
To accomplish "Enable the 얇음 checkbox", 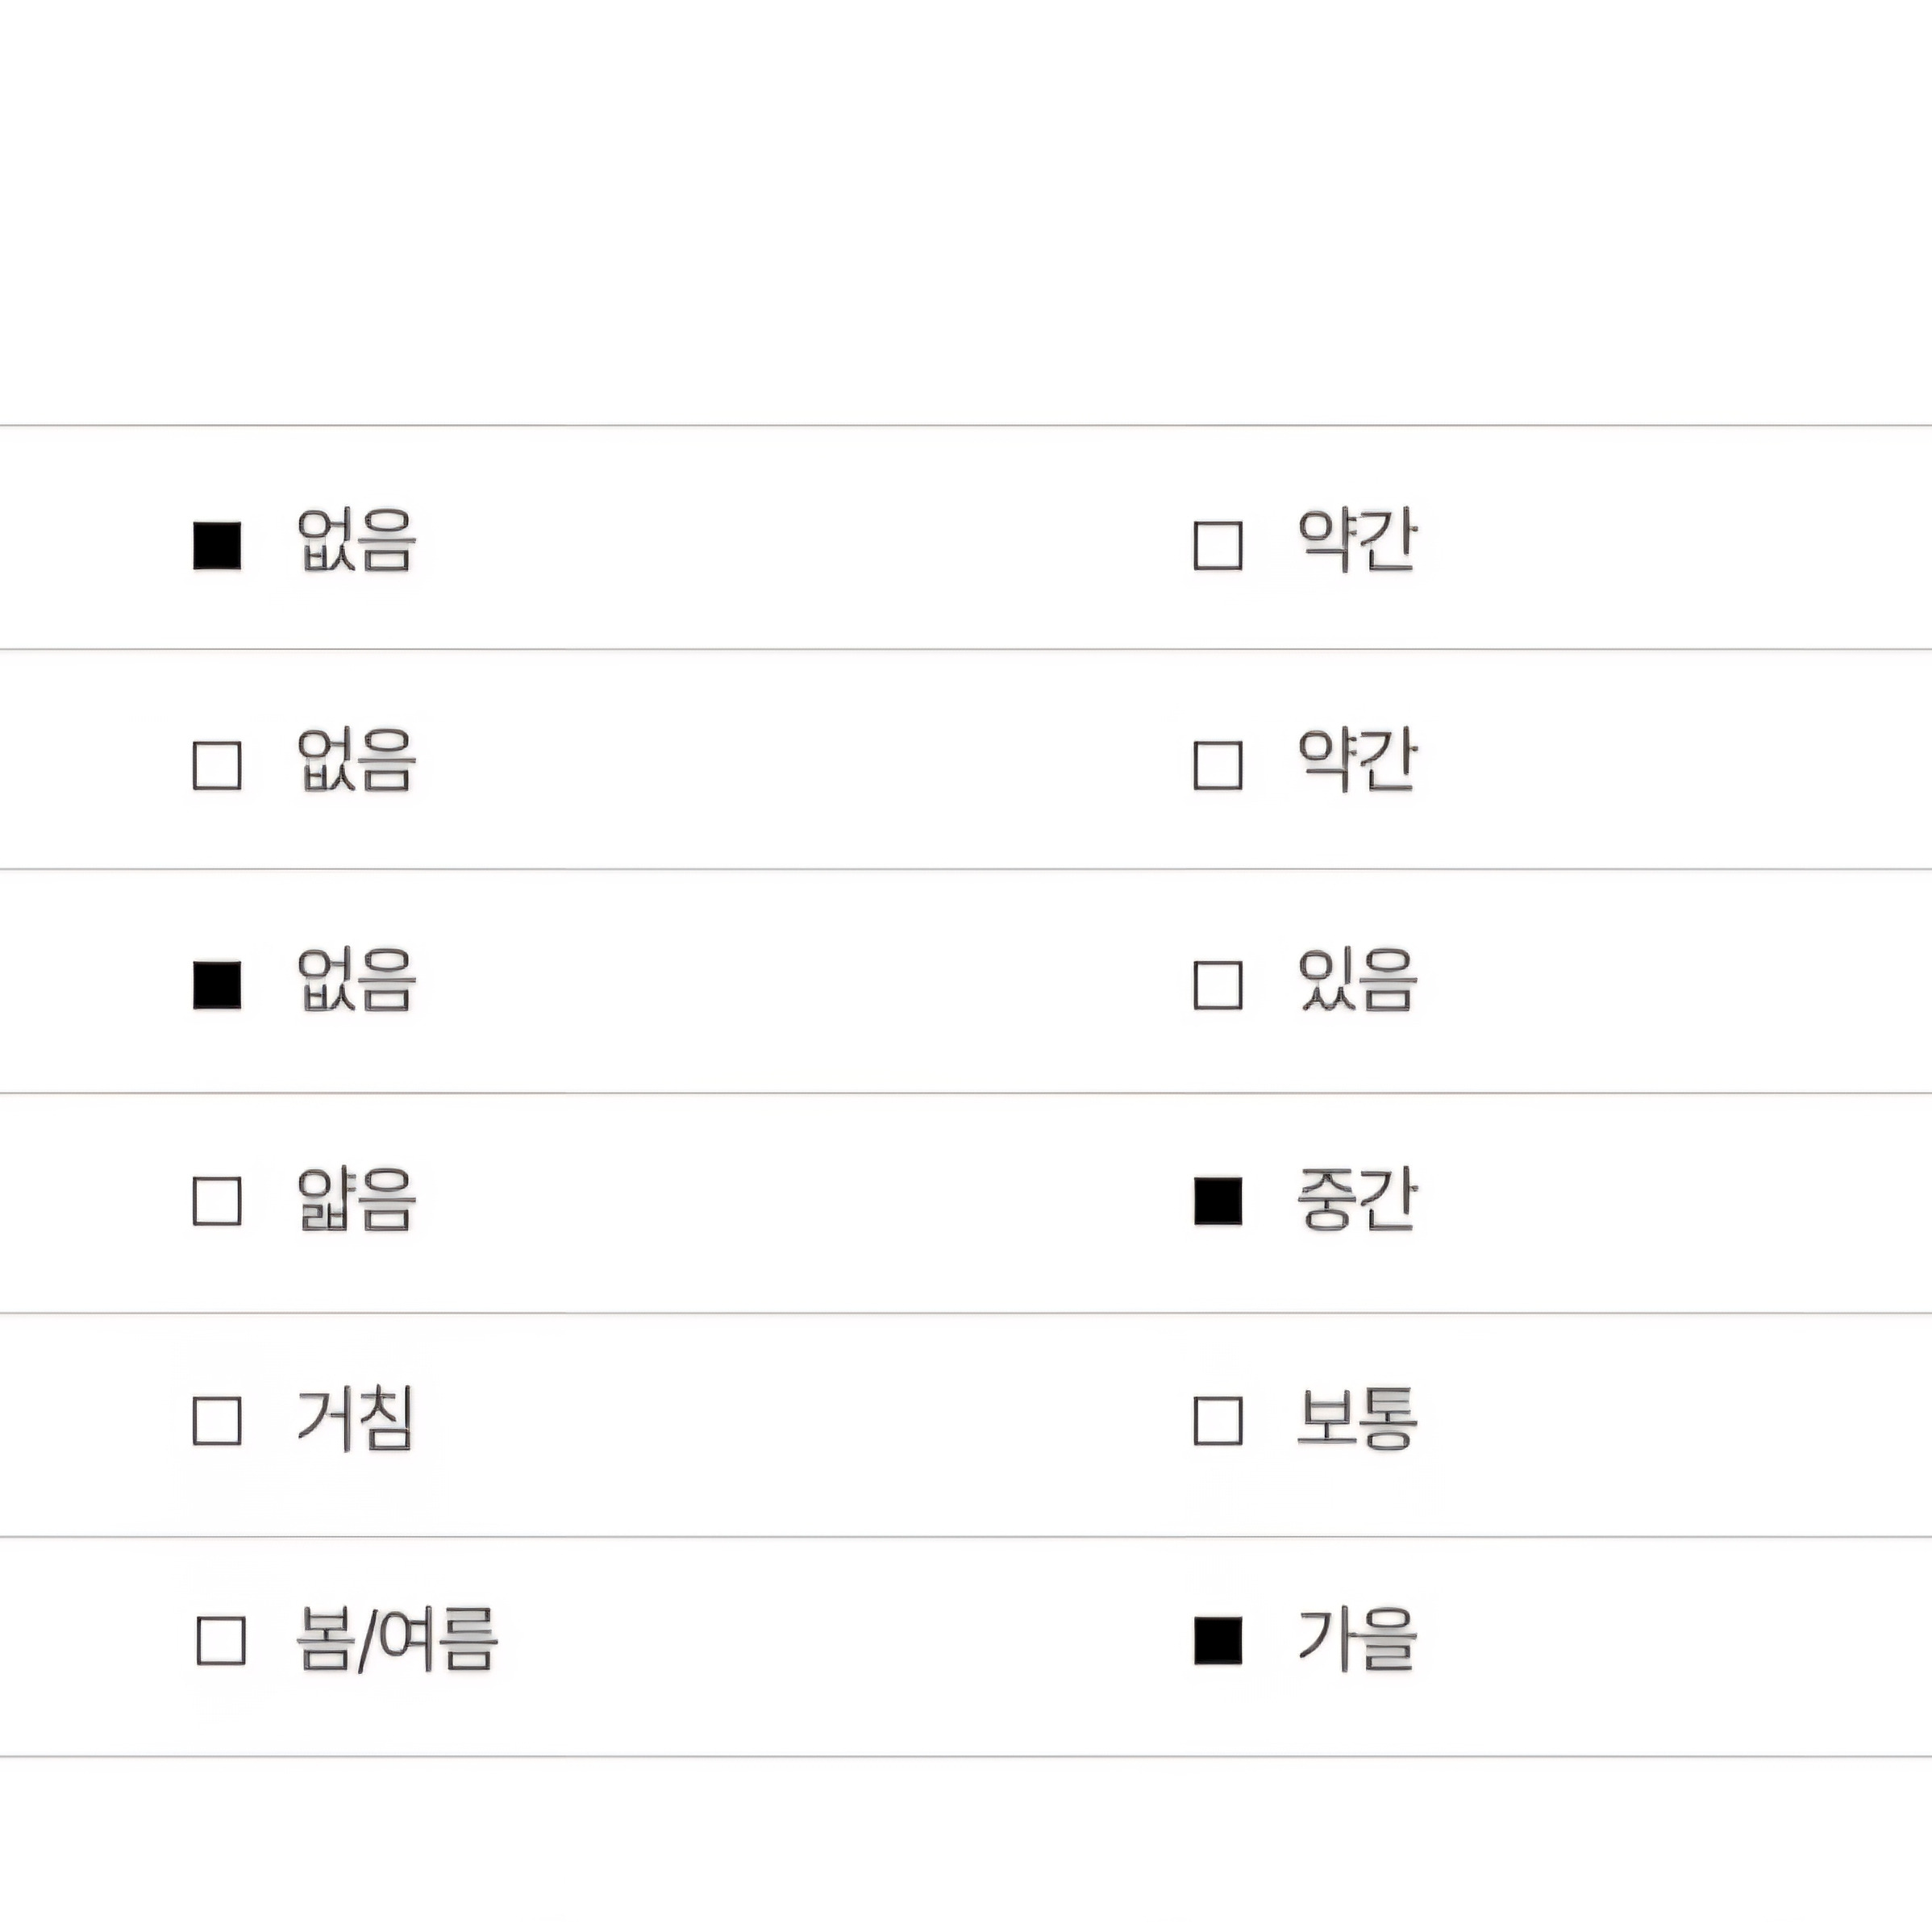I will pos(217,1200).
